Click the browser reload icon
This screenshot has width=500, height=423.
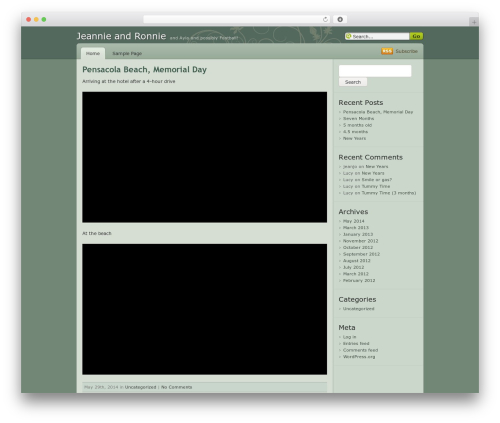(325, 20)
